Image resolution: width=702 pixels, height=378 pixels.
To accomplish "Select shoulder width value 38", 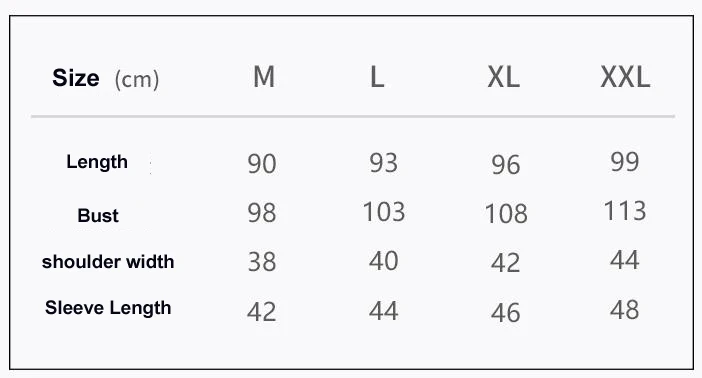I will point(262,262).
